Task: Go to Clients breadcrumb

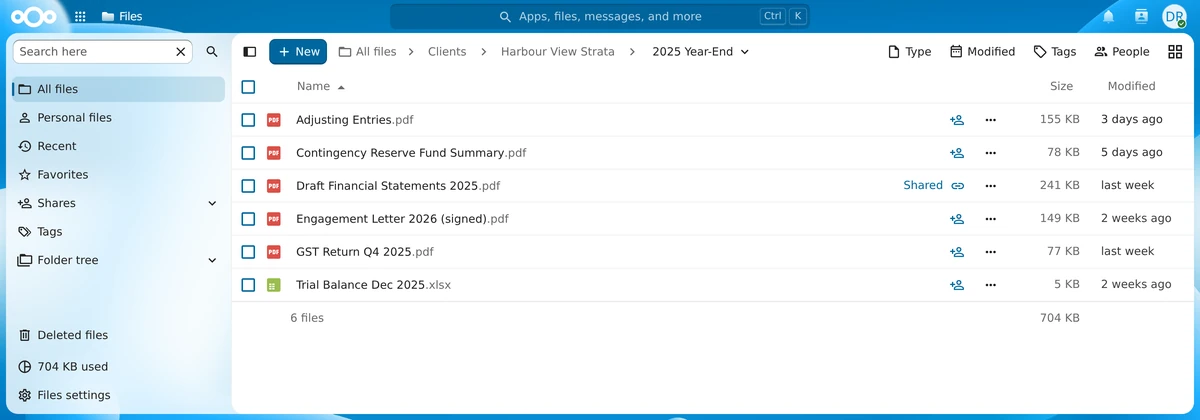Action: tap(447, 51)
